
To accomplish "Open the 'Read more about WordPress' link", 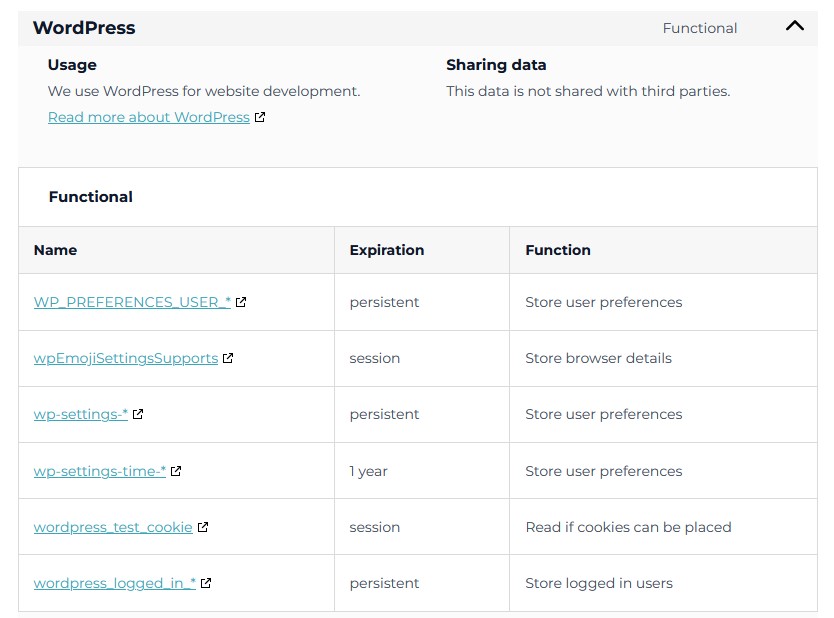I will tap(148, 117).
